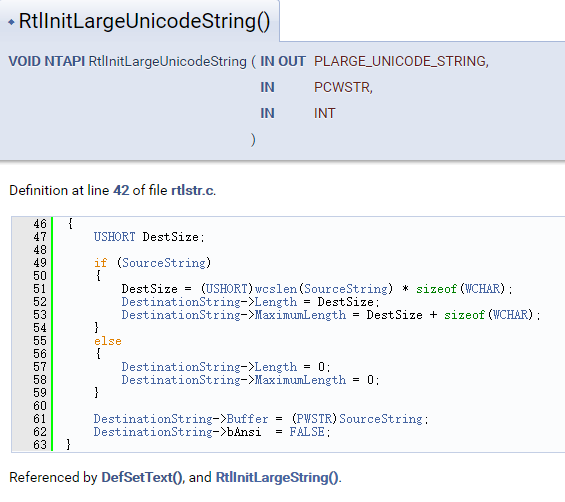Click the wcslen function link on line 51

click(x=276, y=289)
